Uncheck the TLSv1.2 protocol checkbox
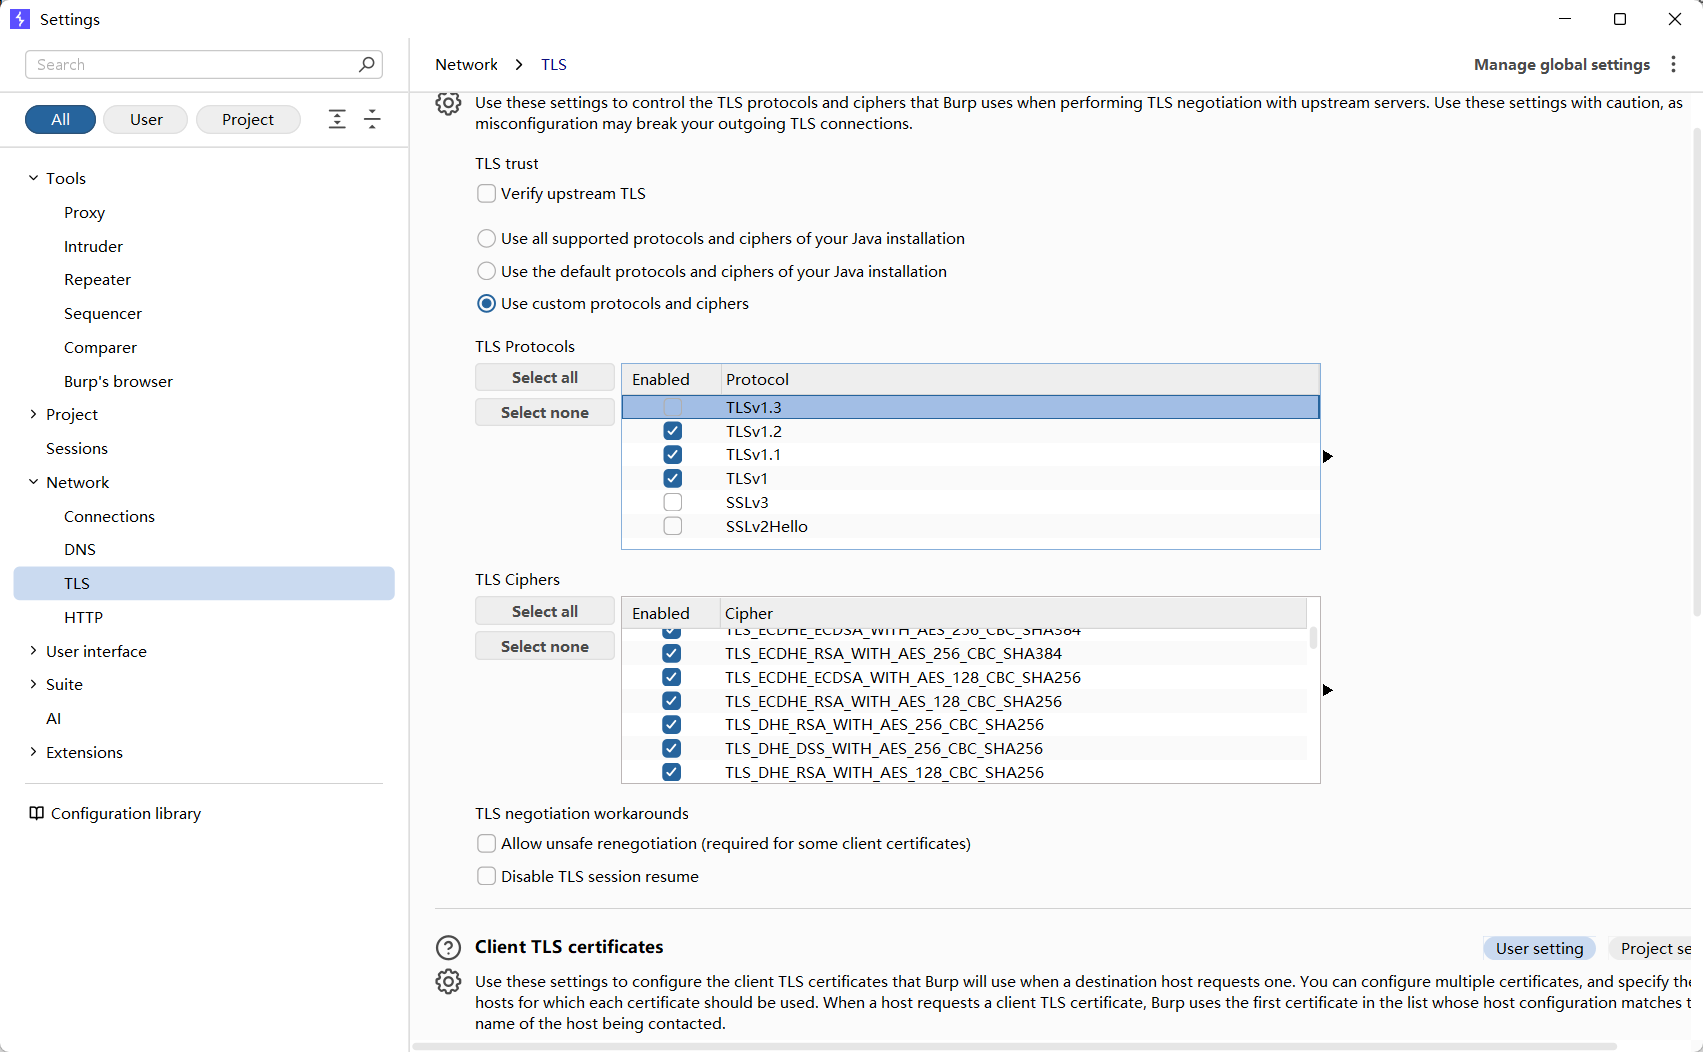The width and height of the screenshot is (1703, 1052). click(x=673, y=431)
